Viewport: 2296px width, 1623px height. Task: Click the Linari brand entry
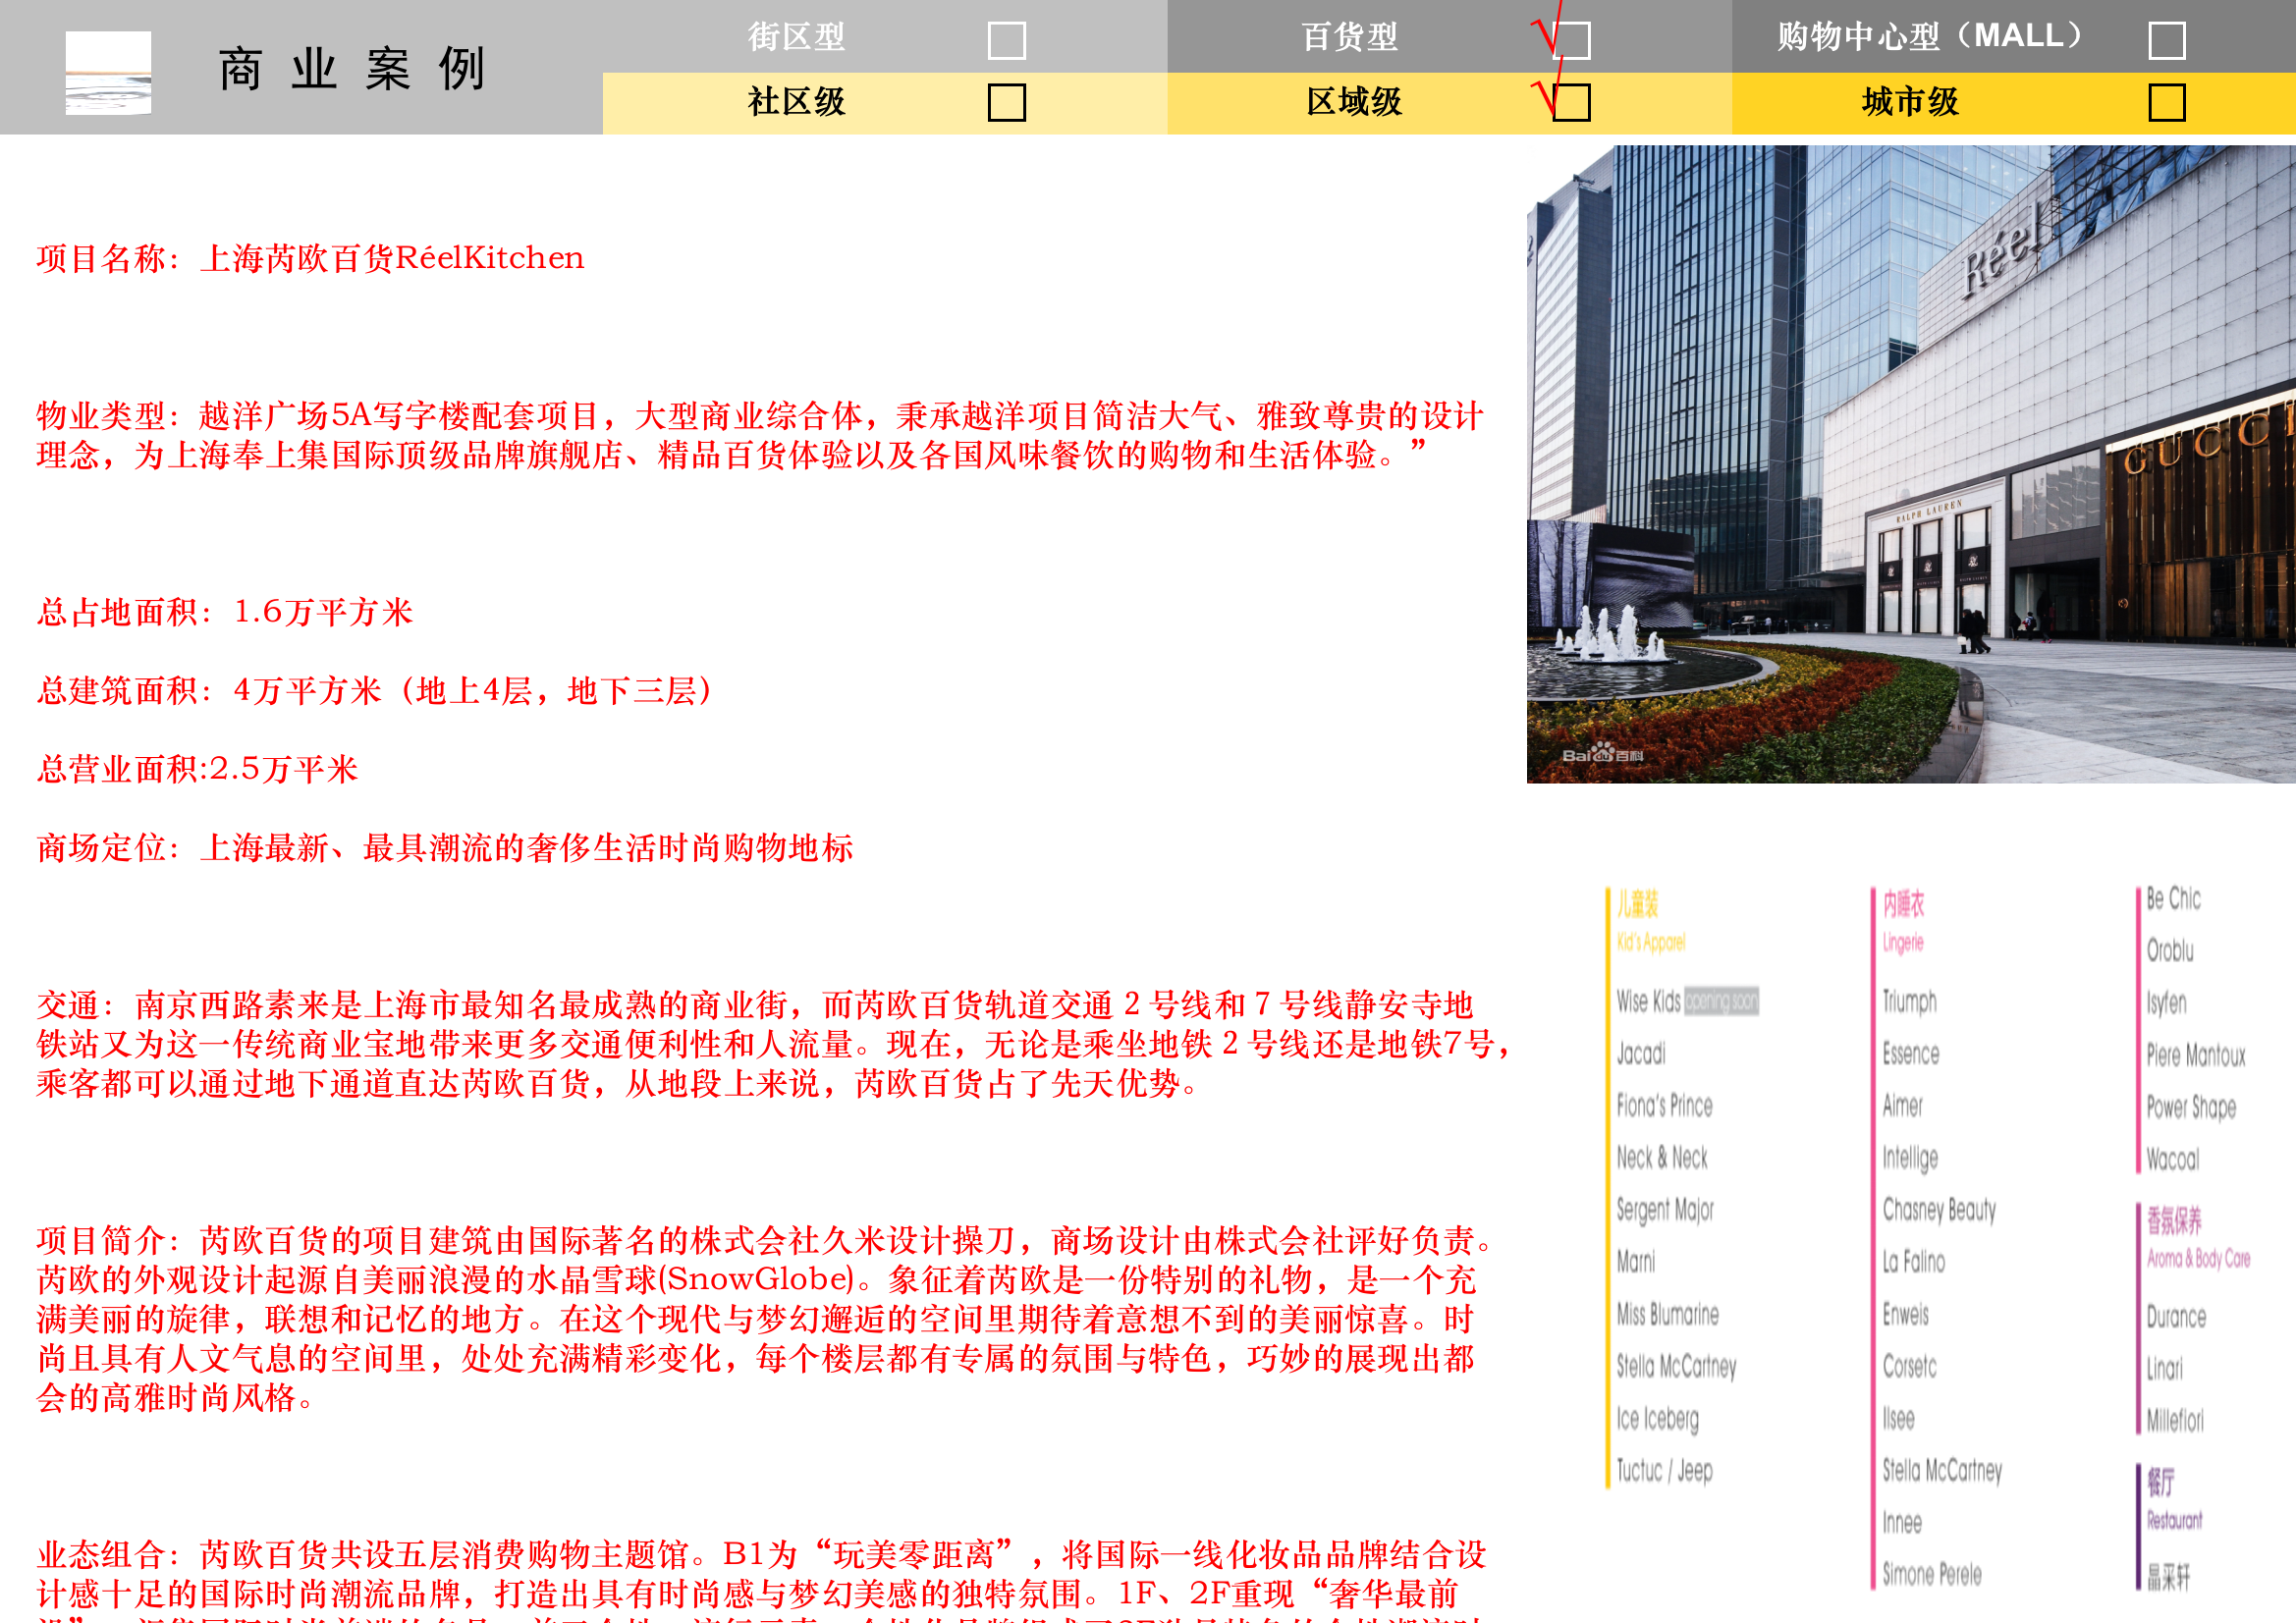[x=2164, y=1368]
